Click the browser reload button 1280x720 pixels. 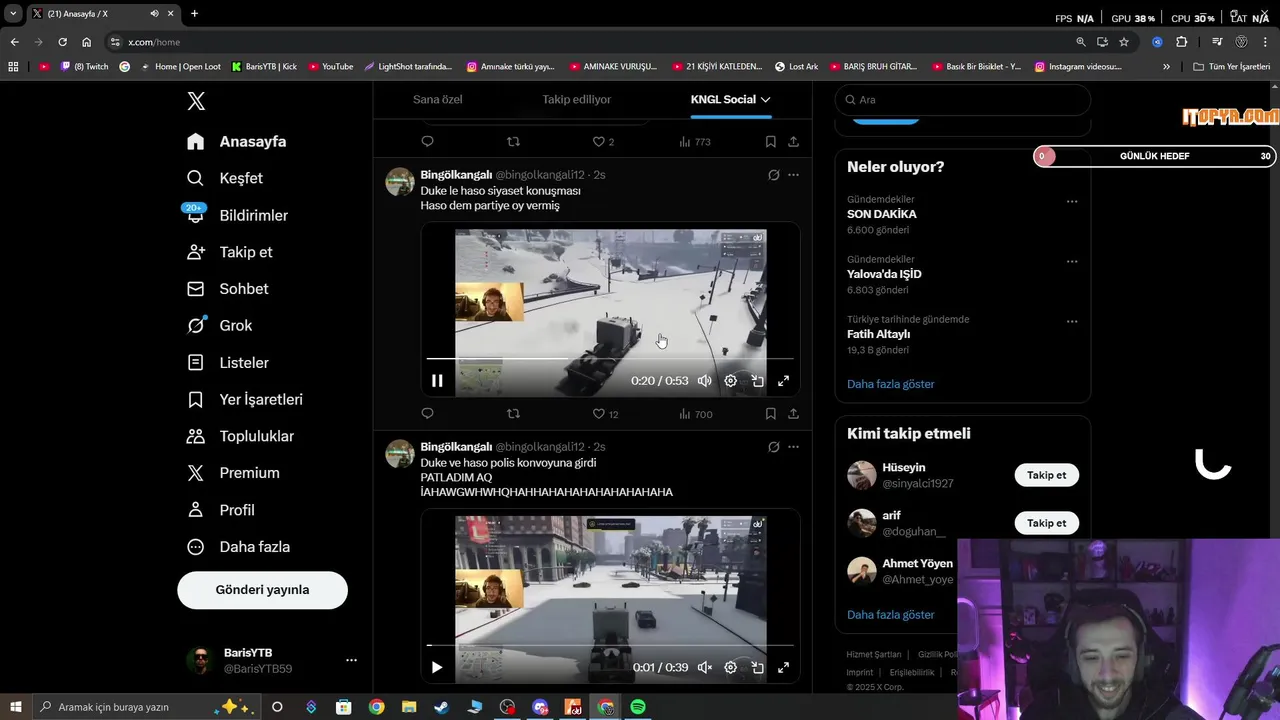62,42
